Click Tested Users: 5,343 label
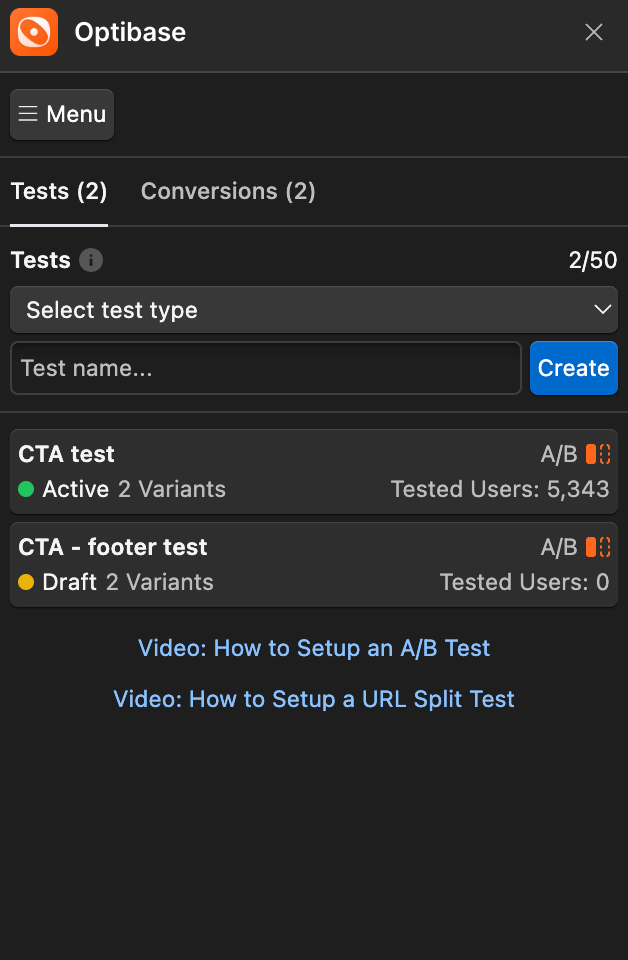Viewport: 628px width, 960px height. pos(499,489)
